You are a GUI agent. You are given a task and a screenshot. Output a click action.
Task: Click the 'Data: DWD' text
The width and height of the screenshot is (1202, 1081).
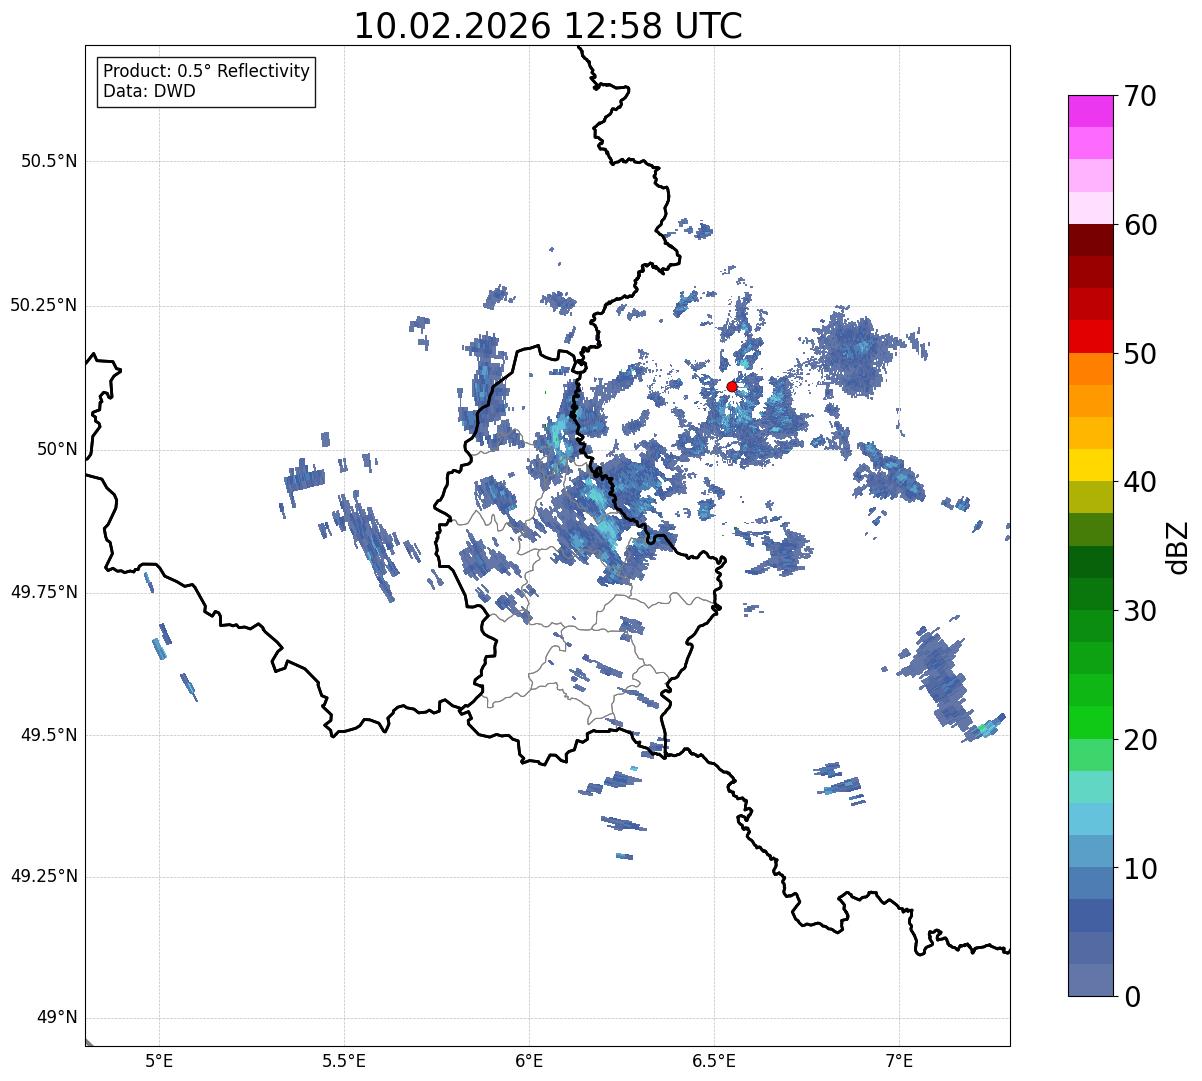click(x=149, y=91)
